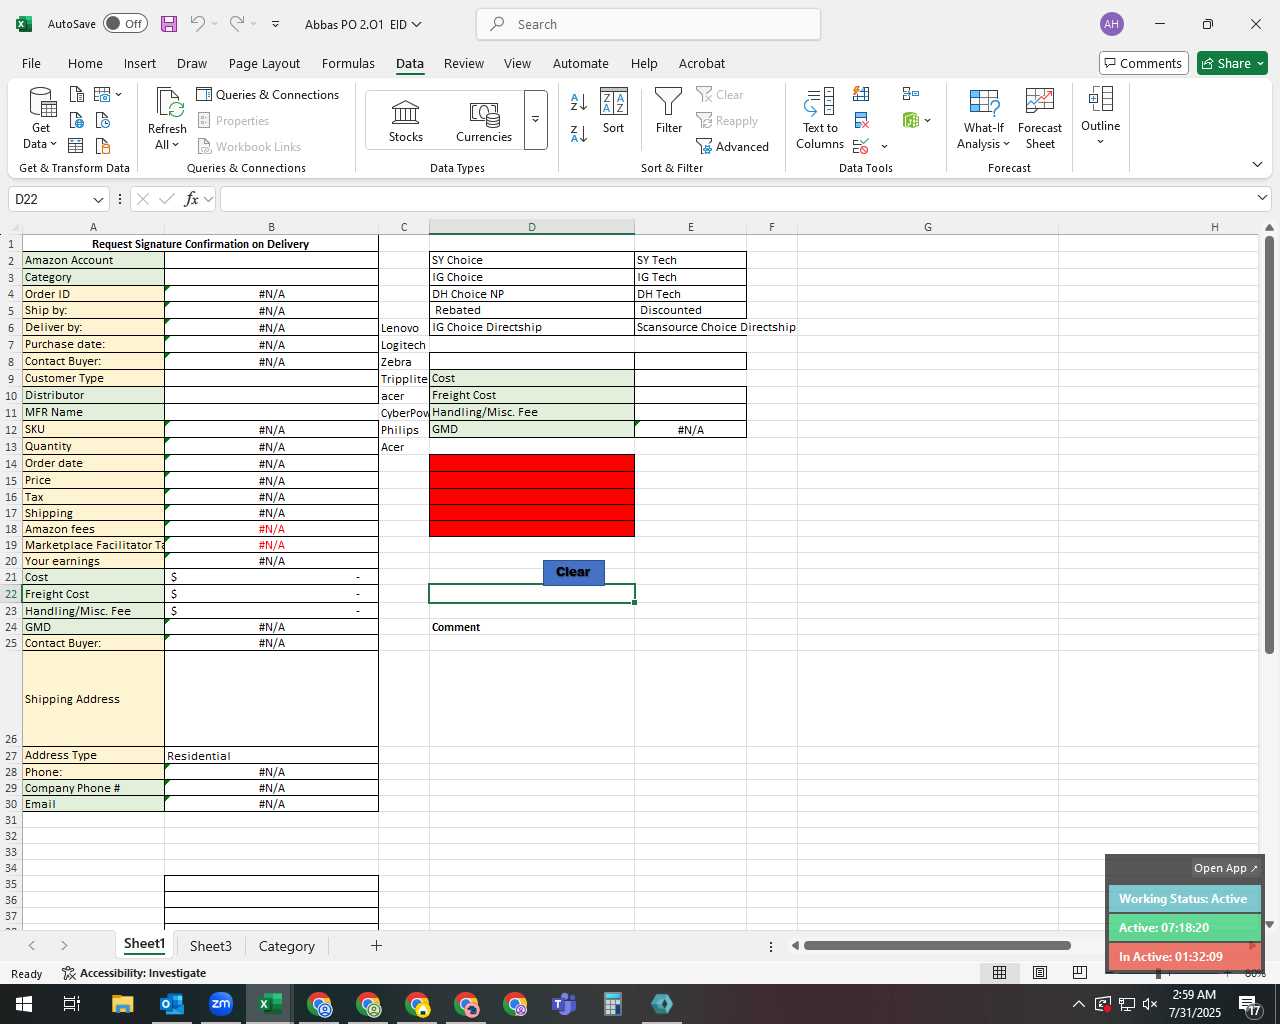
Task: Click the horizontal scrollbar thumb
Action: coord(937,945)
